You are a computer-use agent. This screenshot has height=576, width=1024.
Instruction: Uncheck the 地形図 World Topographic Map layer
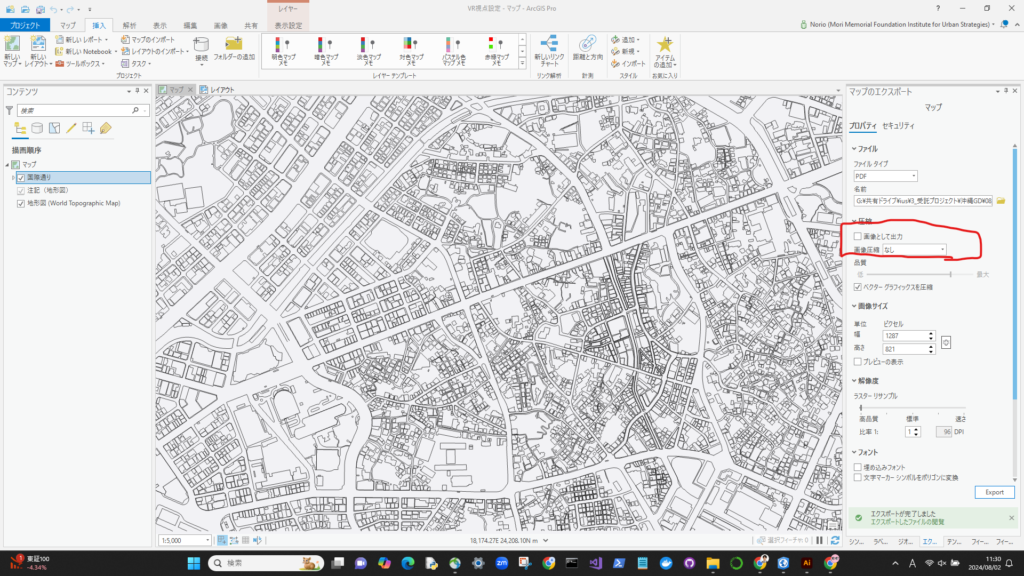[x=21, y=203]
